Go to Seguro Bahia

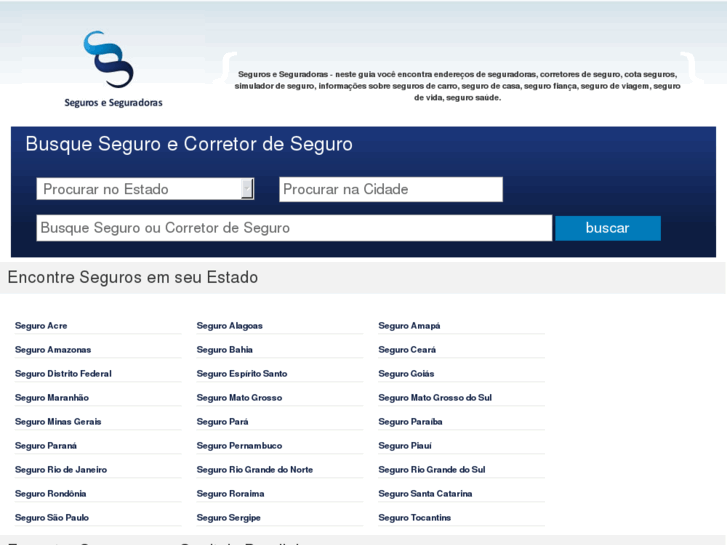(225, 350)
